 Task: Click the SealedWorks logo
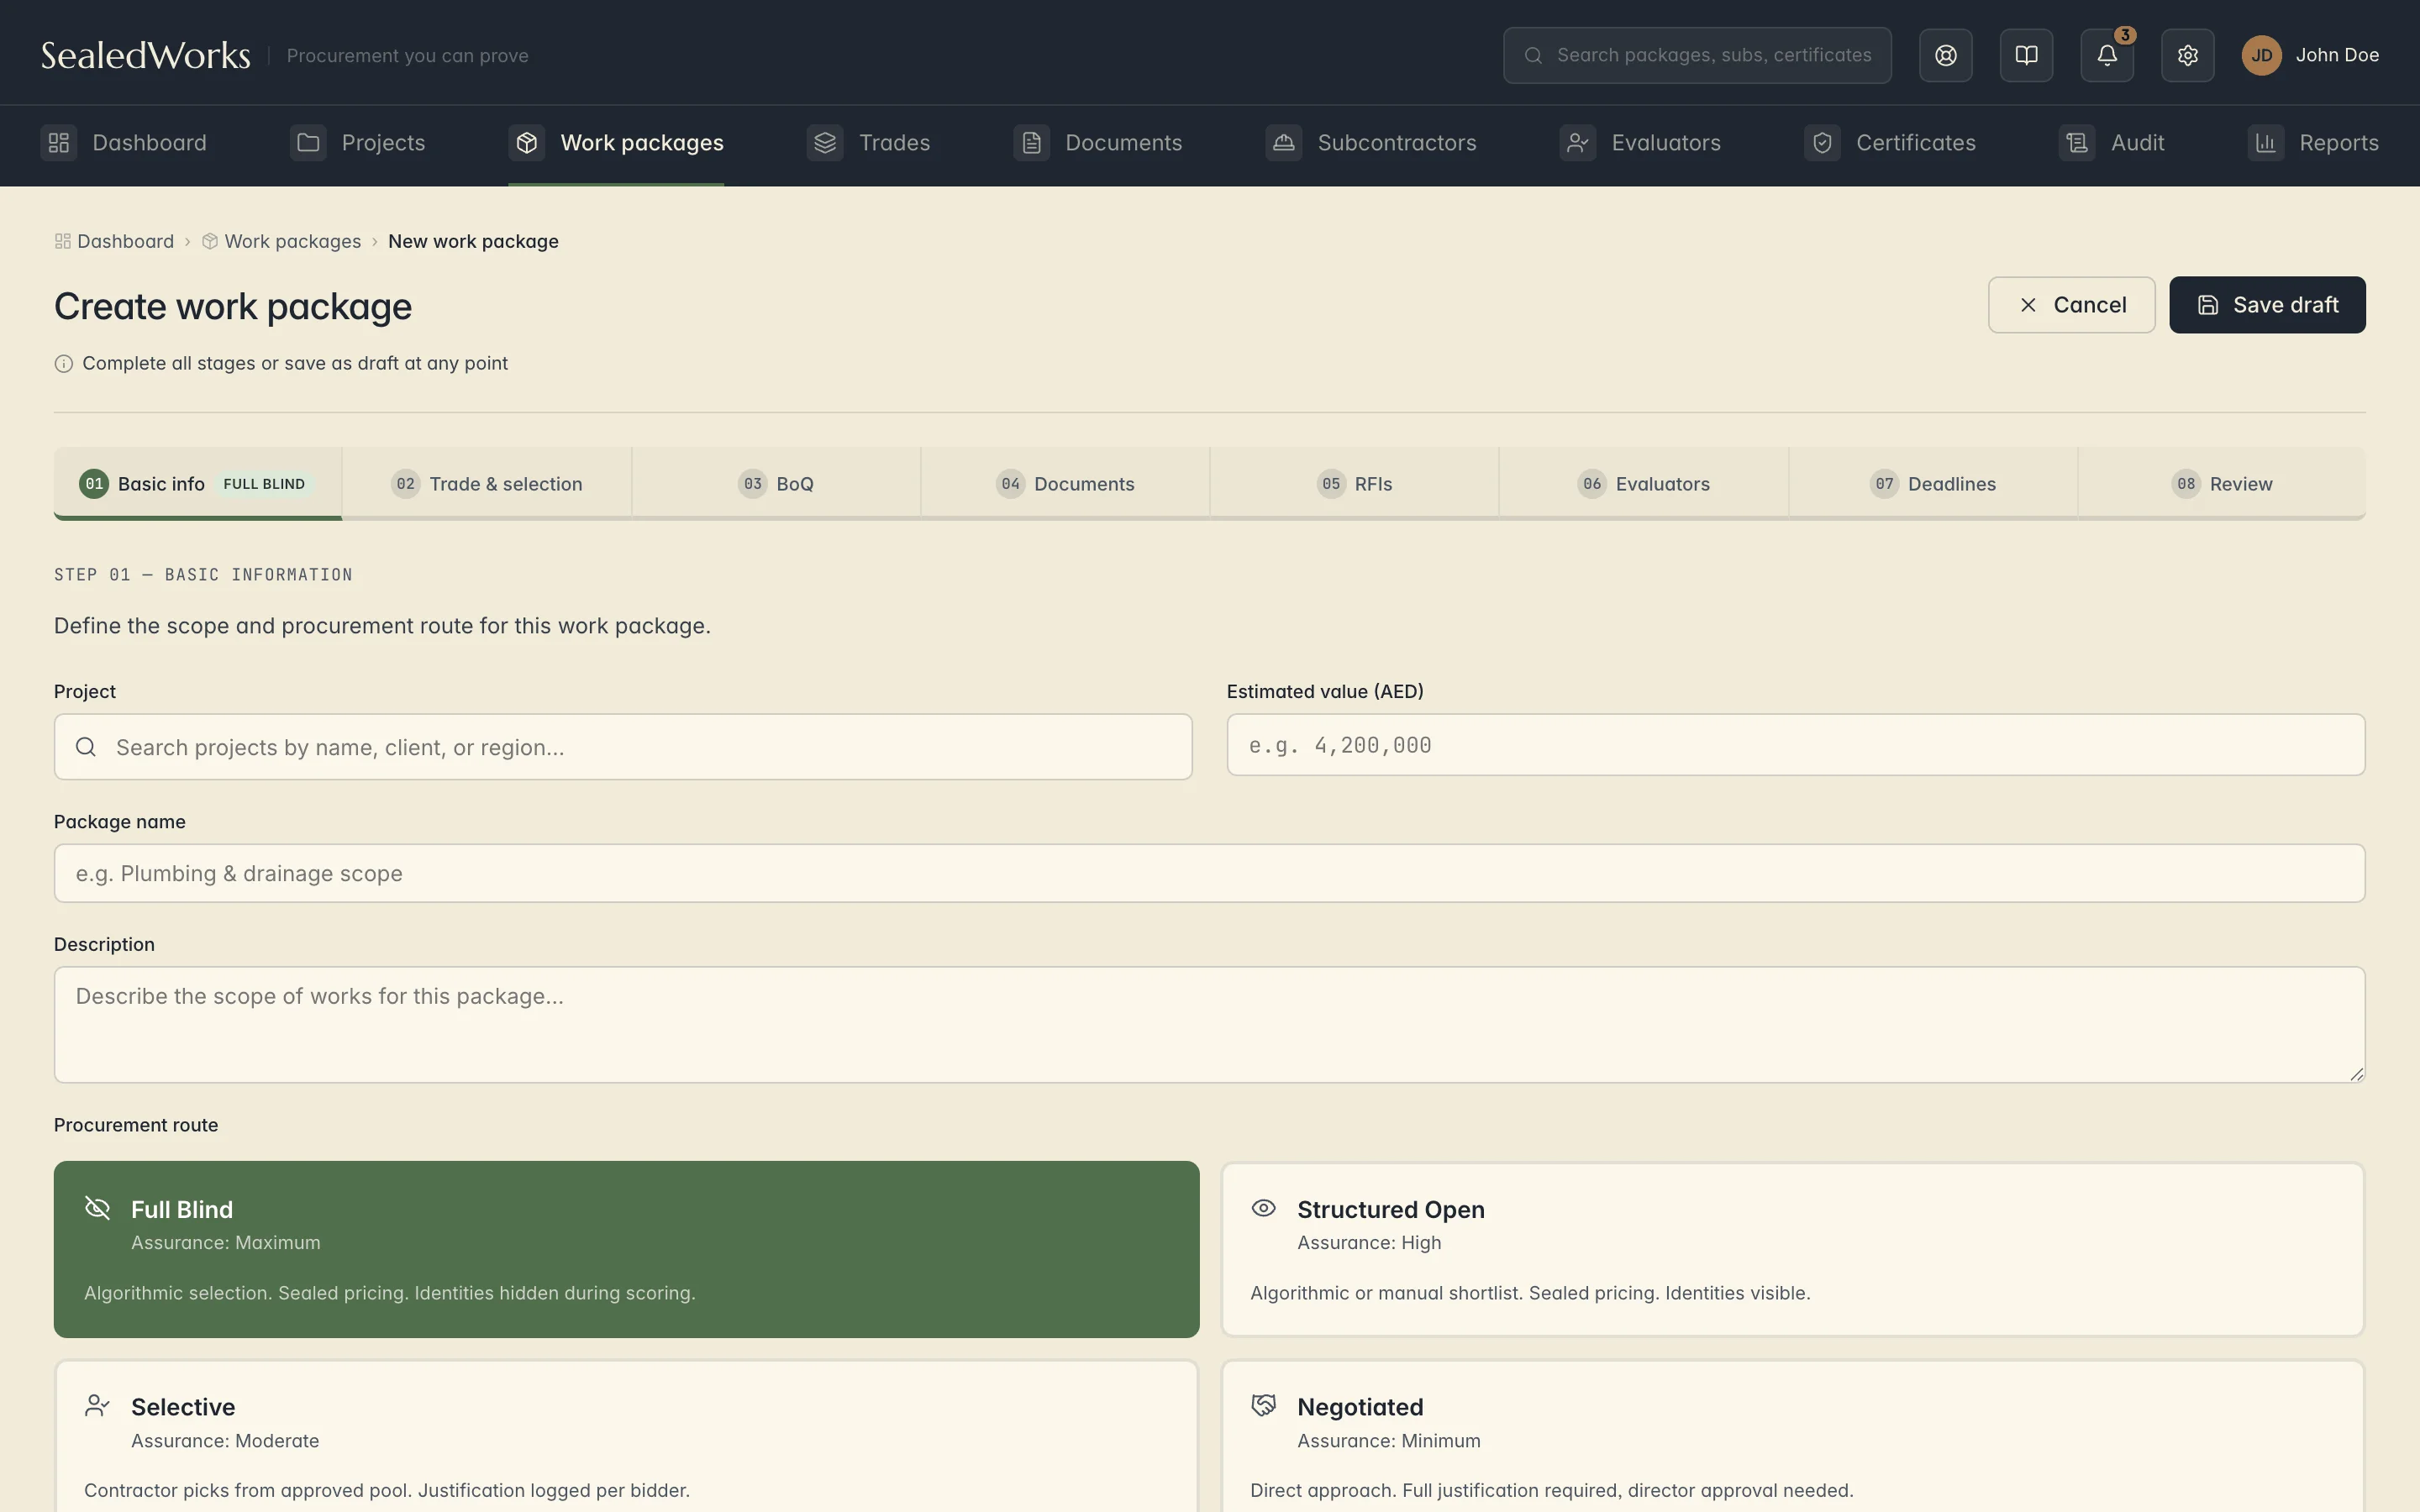click(x=146, y=55)
